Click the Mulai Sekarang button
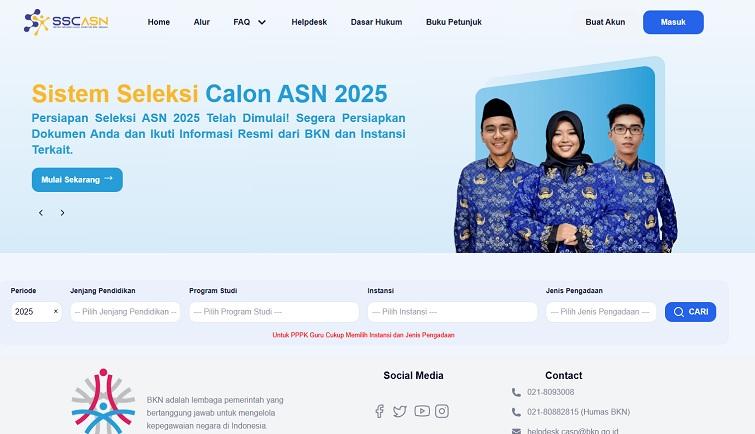The height and width of the screenshot is (434, 755). (x=77, y=180)
